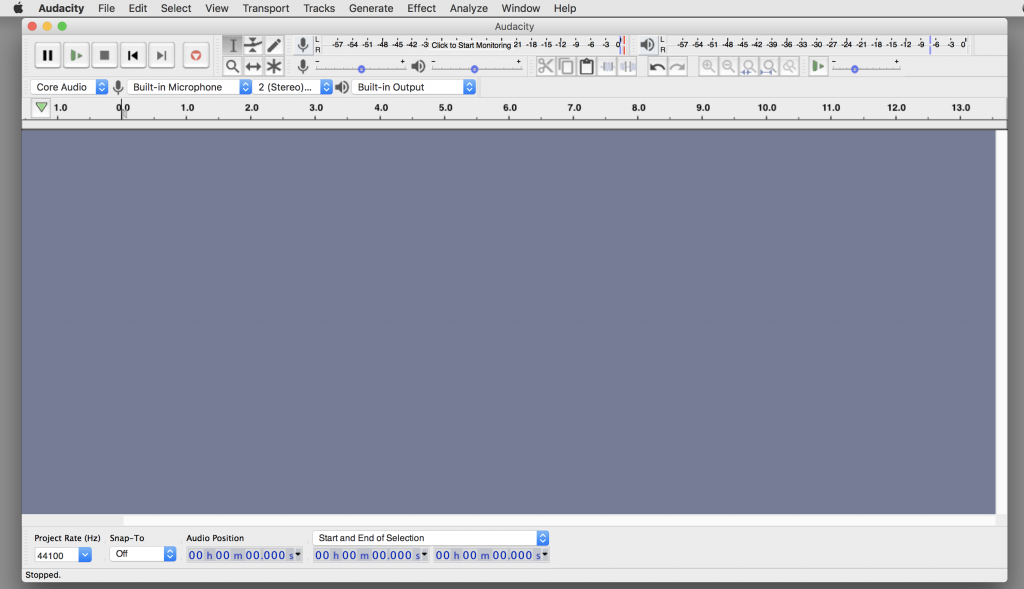This screenshot has width=1024, height=589.
Task: Open the Generate menu
Action: (371, 8)
